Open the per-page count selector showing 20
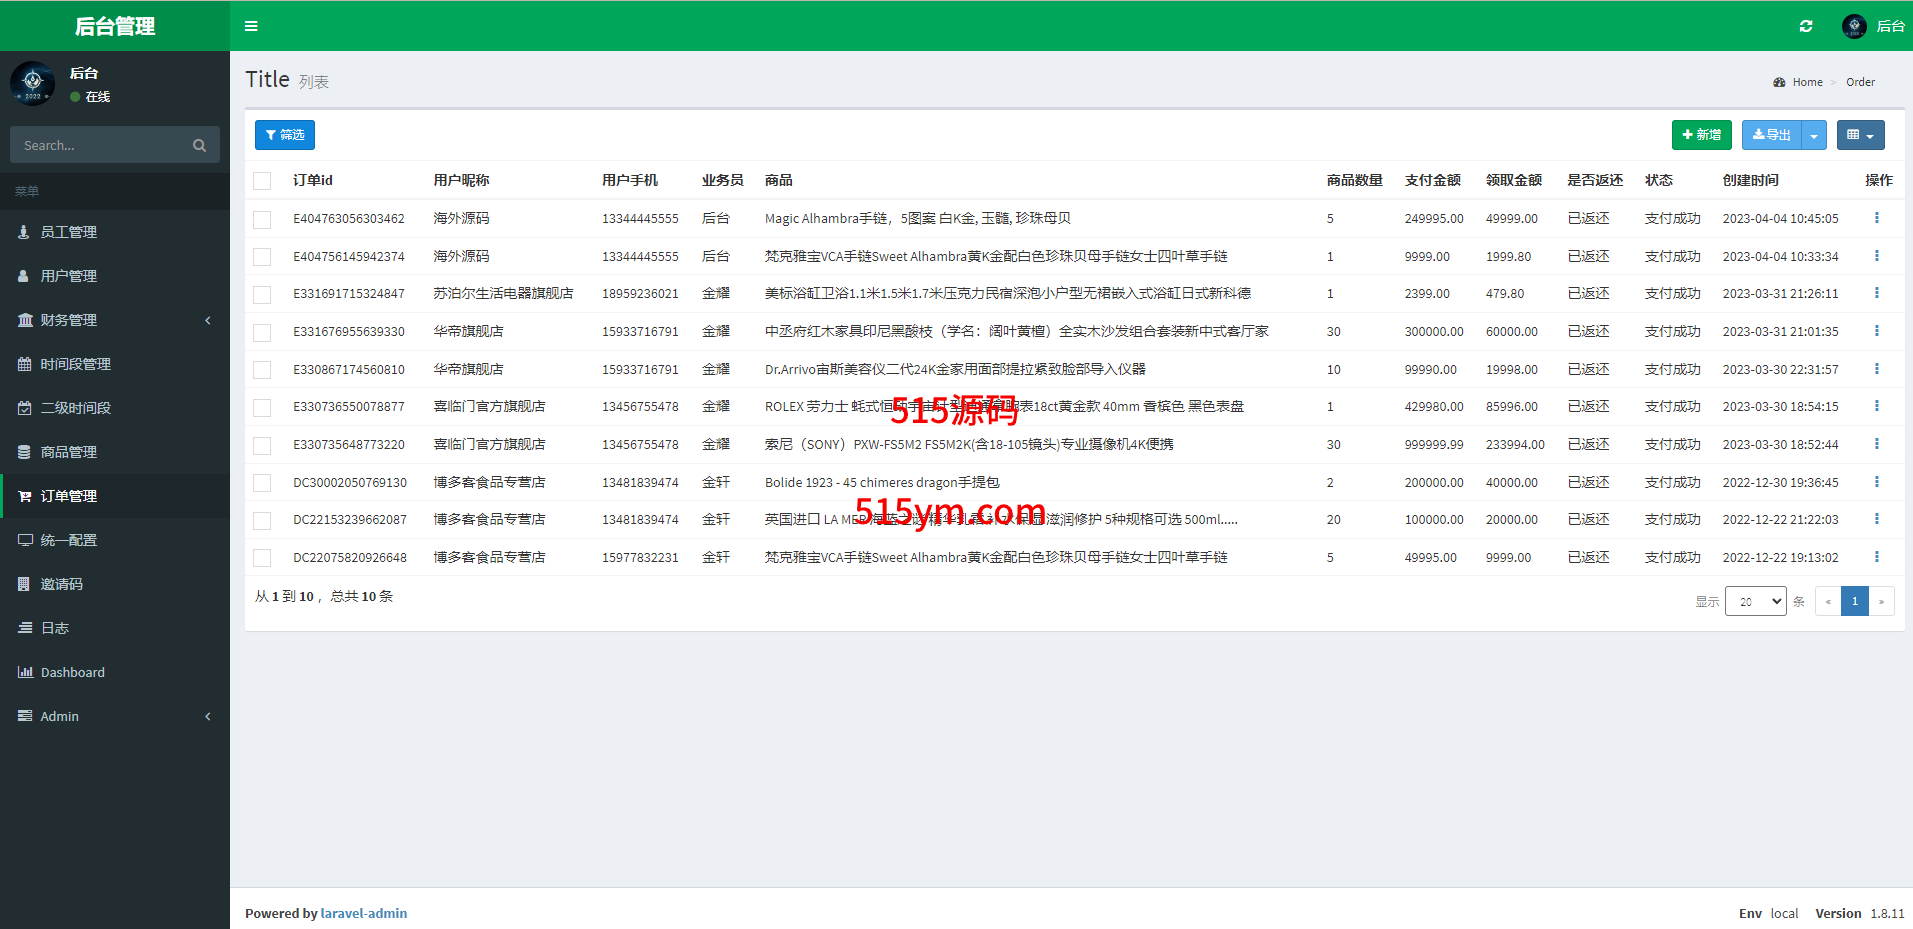The height and width of the screenshot is (929, 1913). [1755, 601]
